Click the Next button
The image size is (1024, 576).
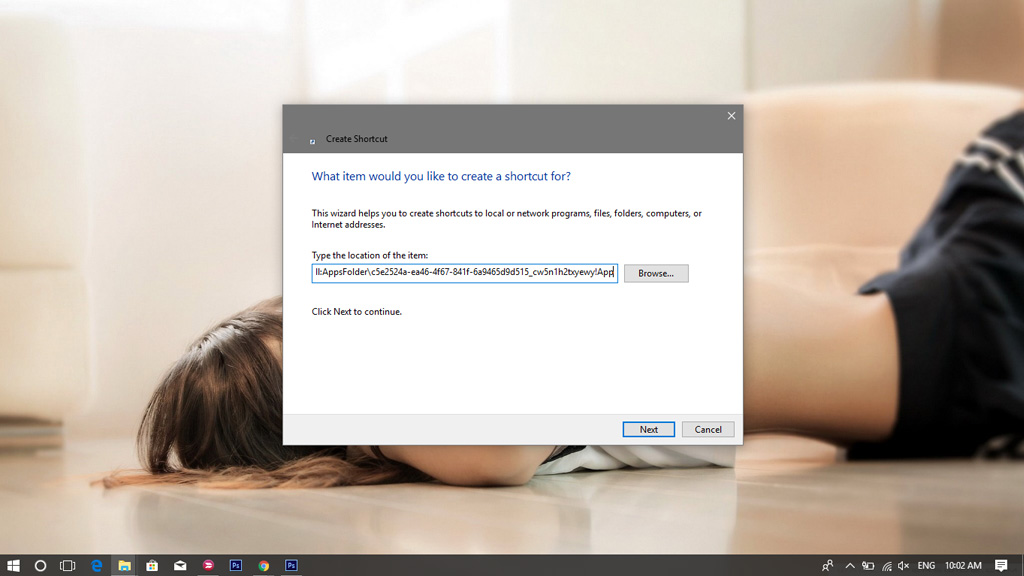pos(648,429)
